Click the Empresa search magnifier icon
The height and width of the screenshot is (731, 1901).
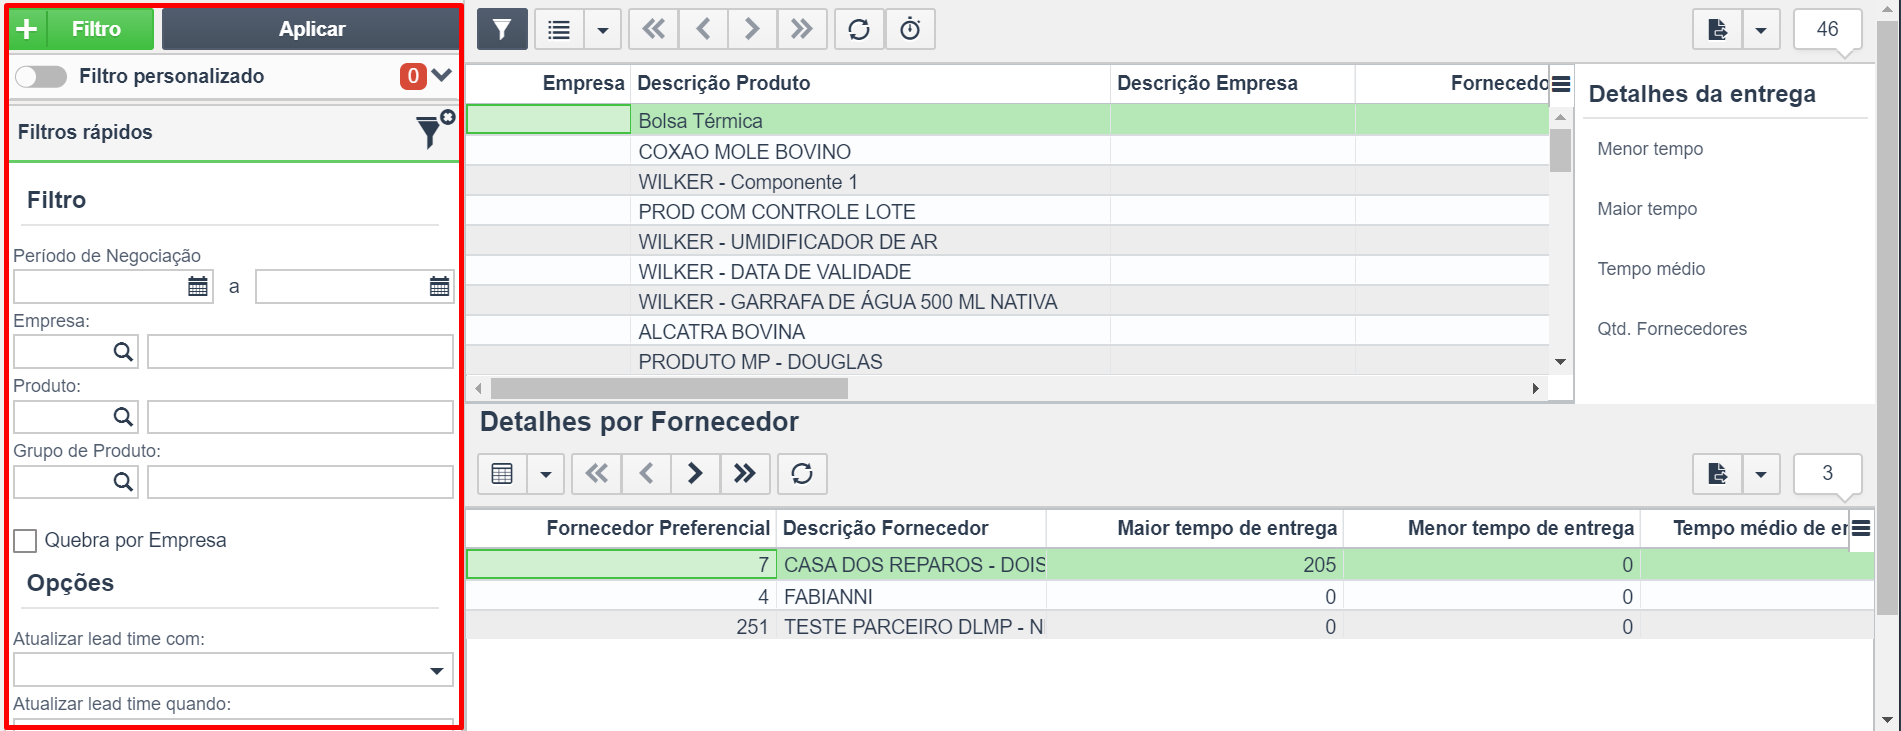click(x=122, y=352)
